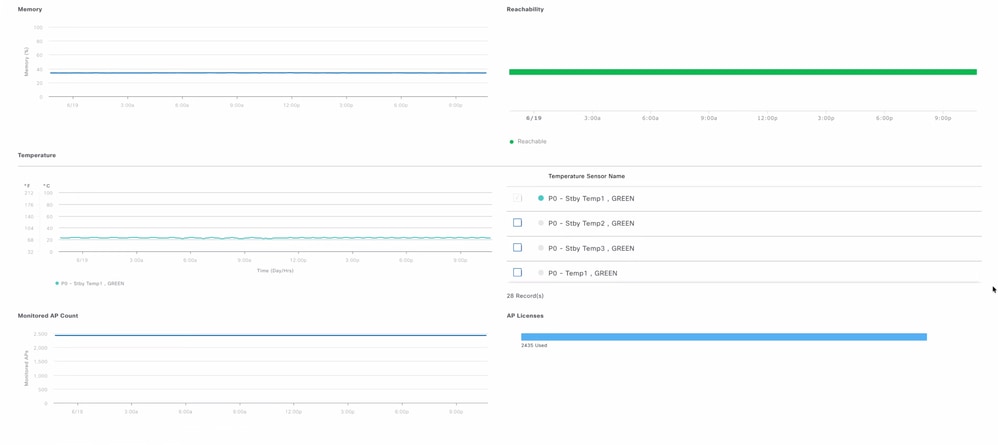The image size is (998, 445).
Task: Click 'P0 - Stby Temp1 , GREEN' table row text
Action: (x=591, y=199)
